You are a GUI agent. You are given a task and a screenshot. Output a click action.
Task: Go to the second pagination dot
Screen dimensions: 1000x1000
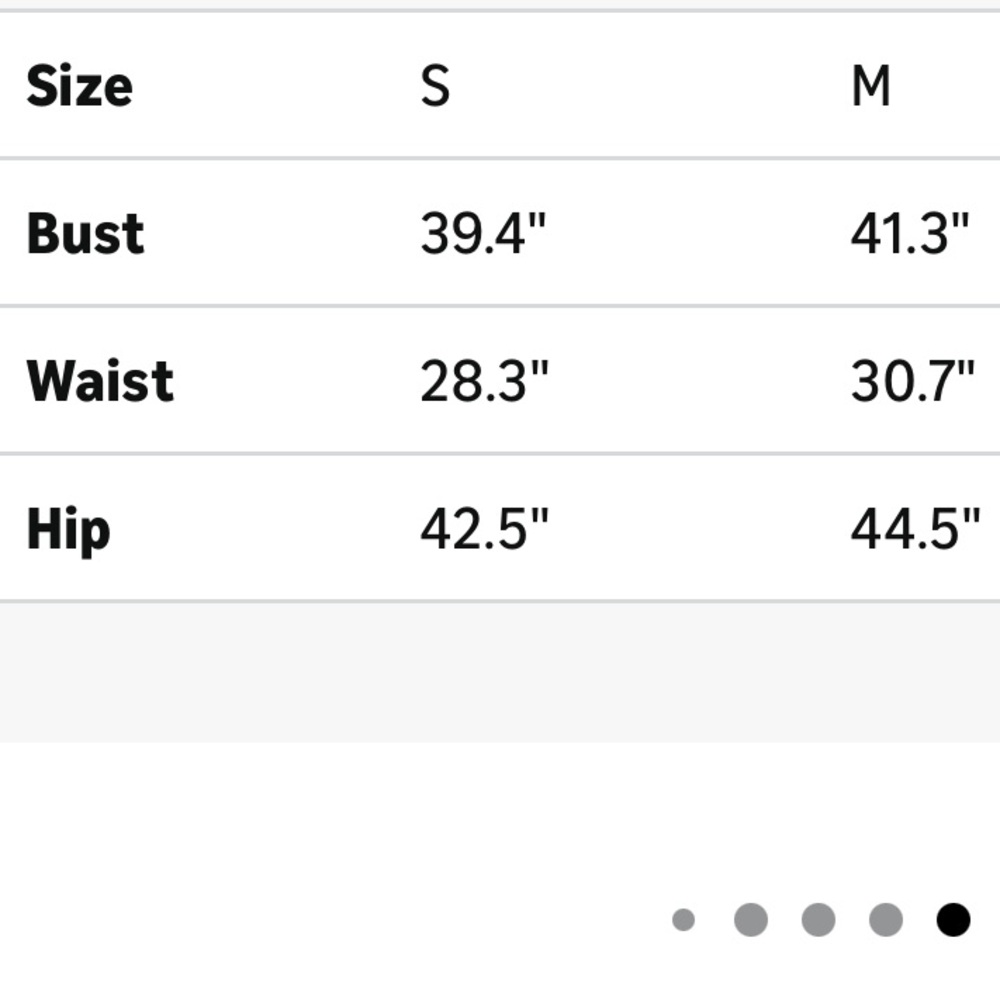click(751, 920)
